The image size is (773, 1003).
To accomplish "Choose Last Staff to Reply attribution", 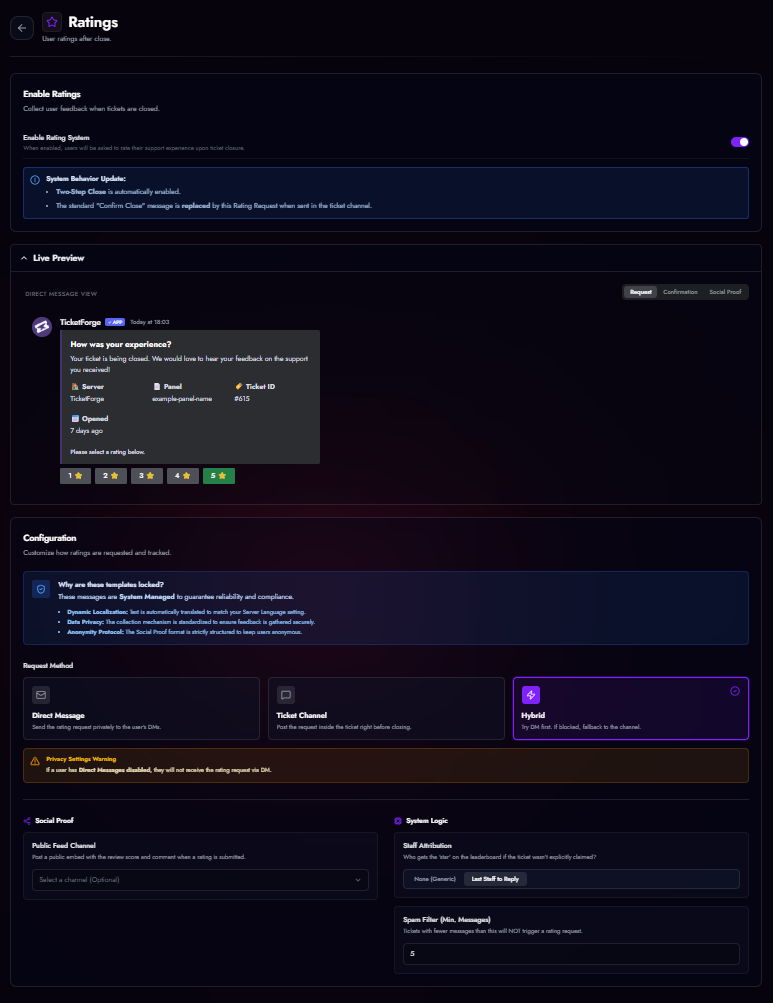I will click(x=495, y=879).
